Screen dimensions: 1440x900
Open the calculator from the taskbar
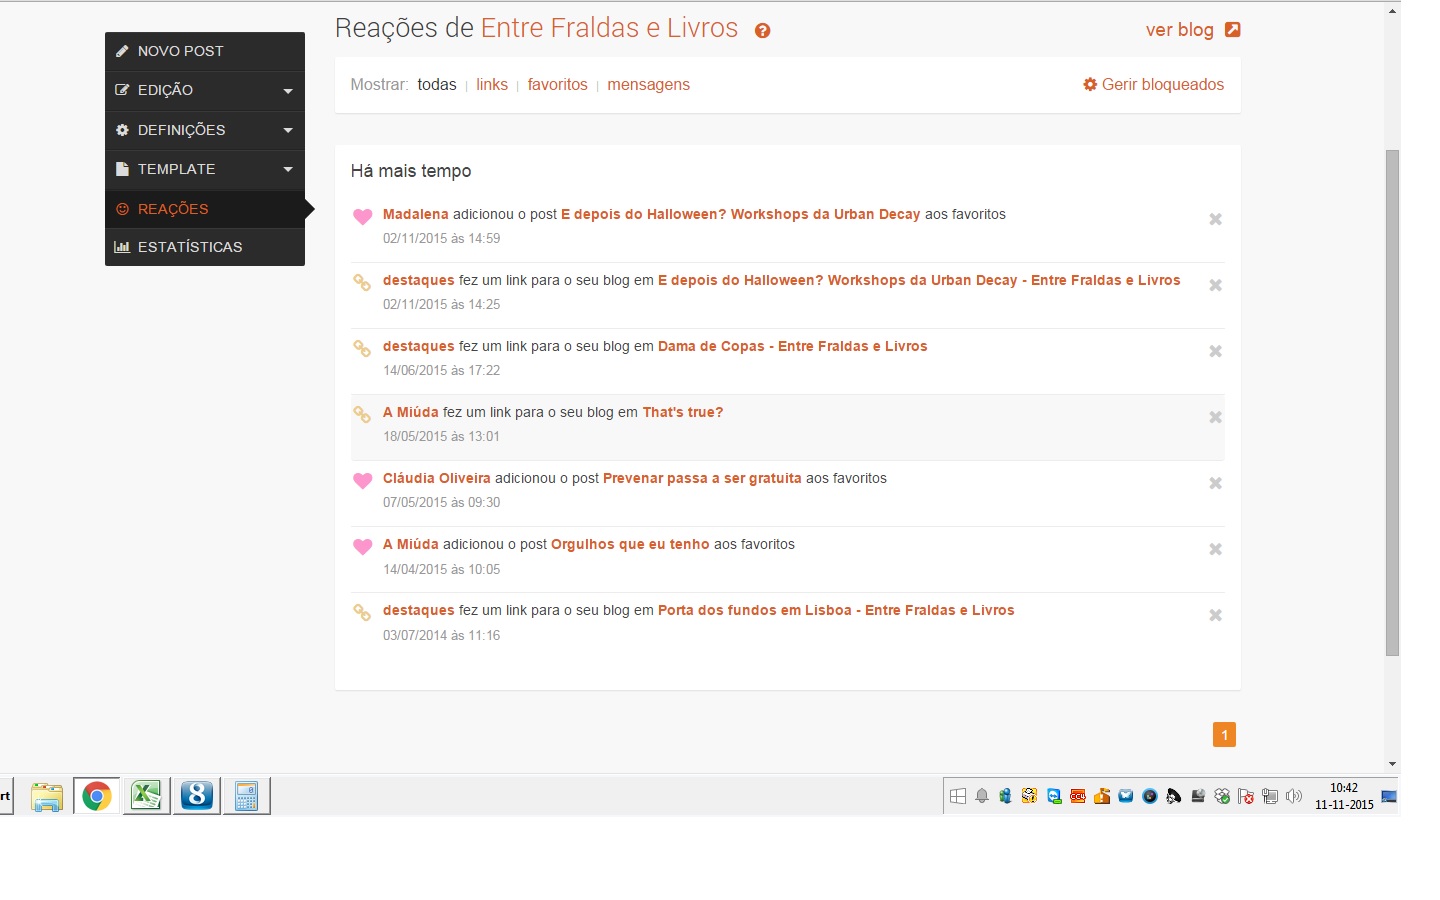click(x=246, y=796)
